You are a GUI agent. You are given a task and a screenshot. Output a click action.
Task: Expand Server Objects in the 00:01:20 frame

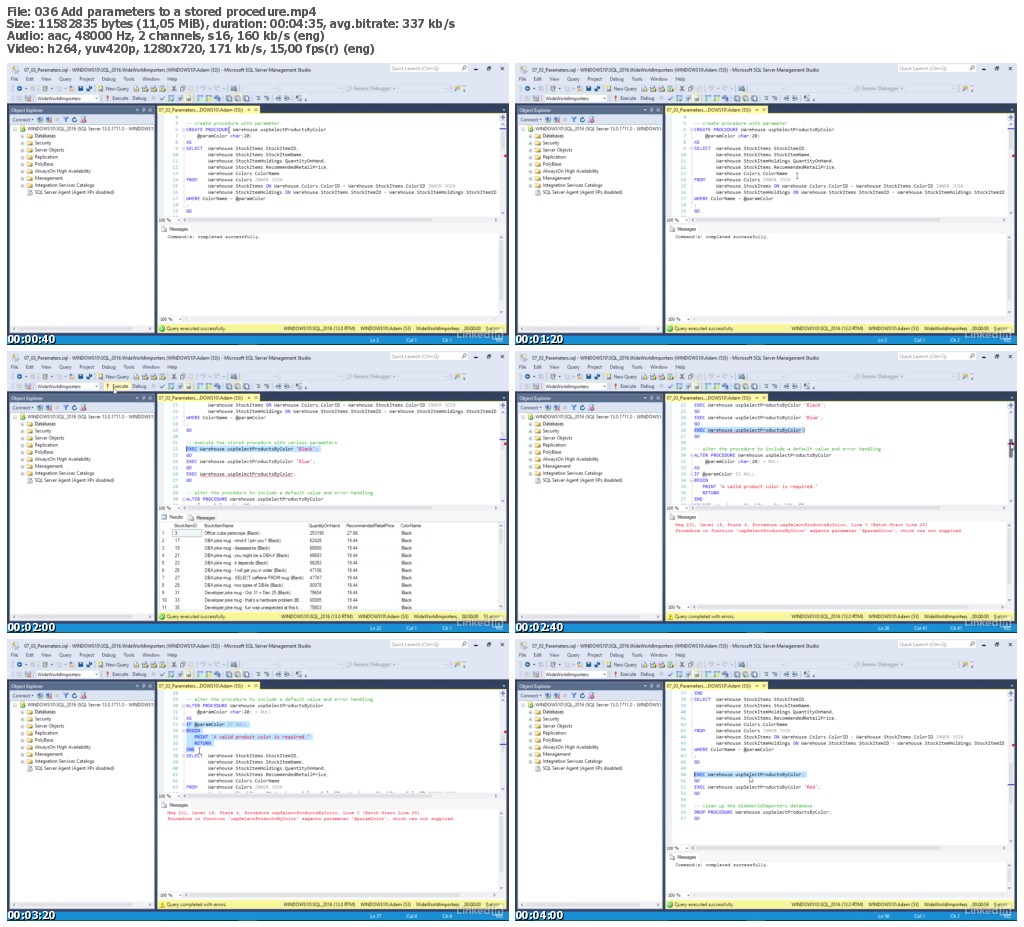530,150
